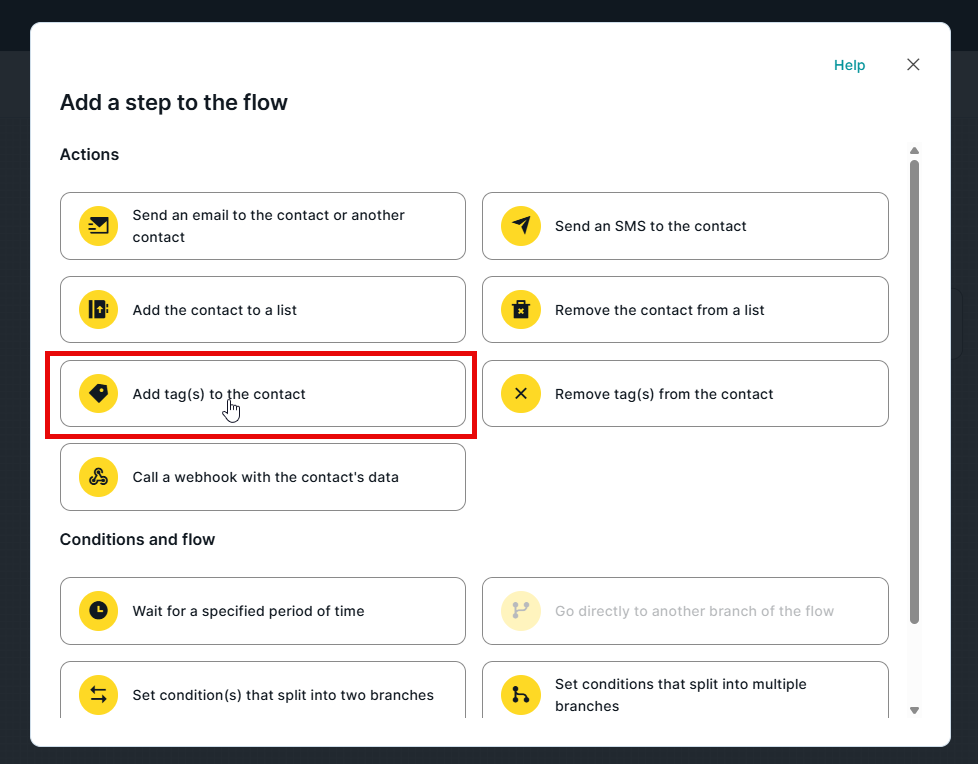This screenshot has height=764, width=978.
Task: Click the scrollbar up arrow
Action: [914, 151]
